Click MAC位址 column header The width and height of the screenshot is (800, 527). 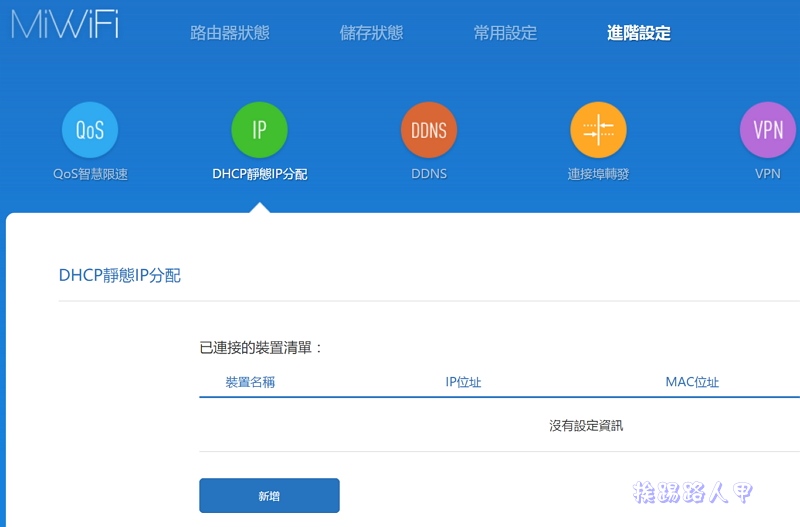[692, 382]
